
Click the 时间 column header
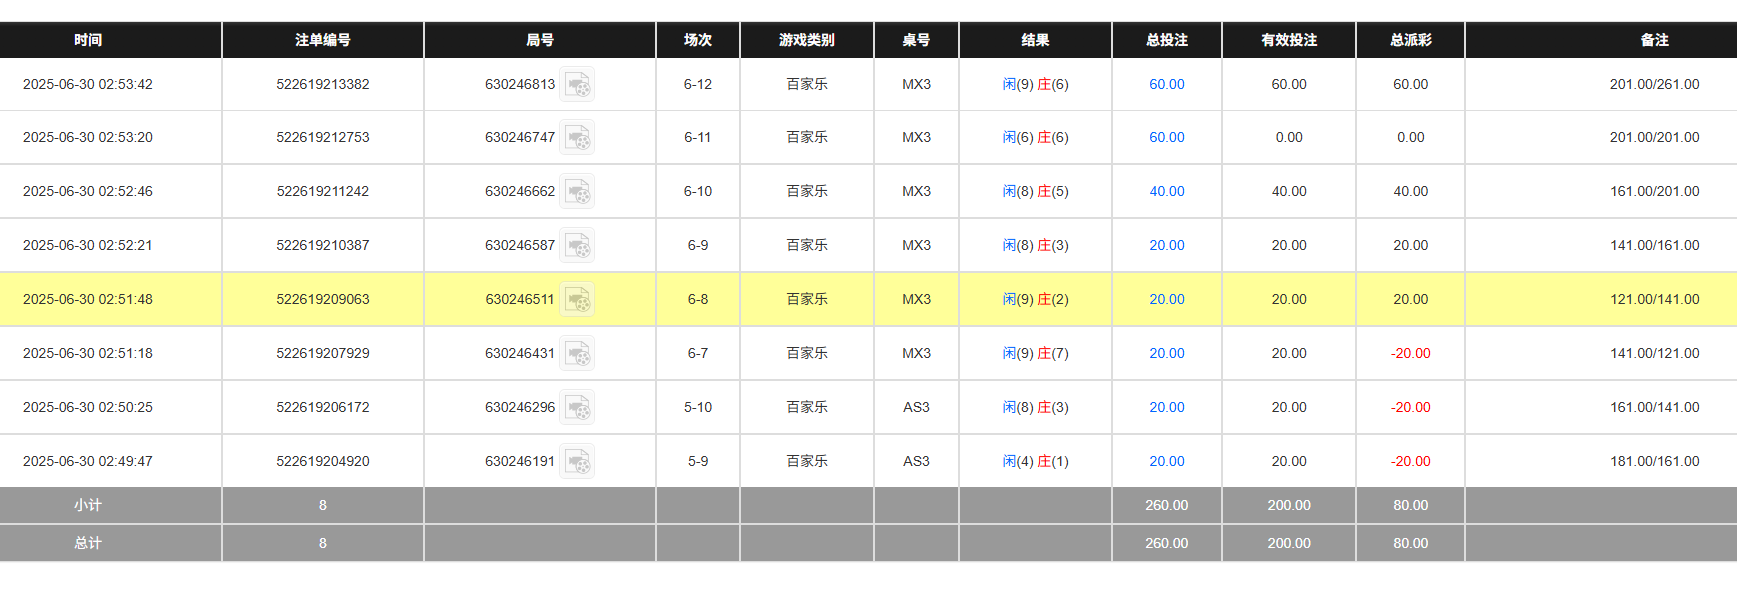(88, 40)
